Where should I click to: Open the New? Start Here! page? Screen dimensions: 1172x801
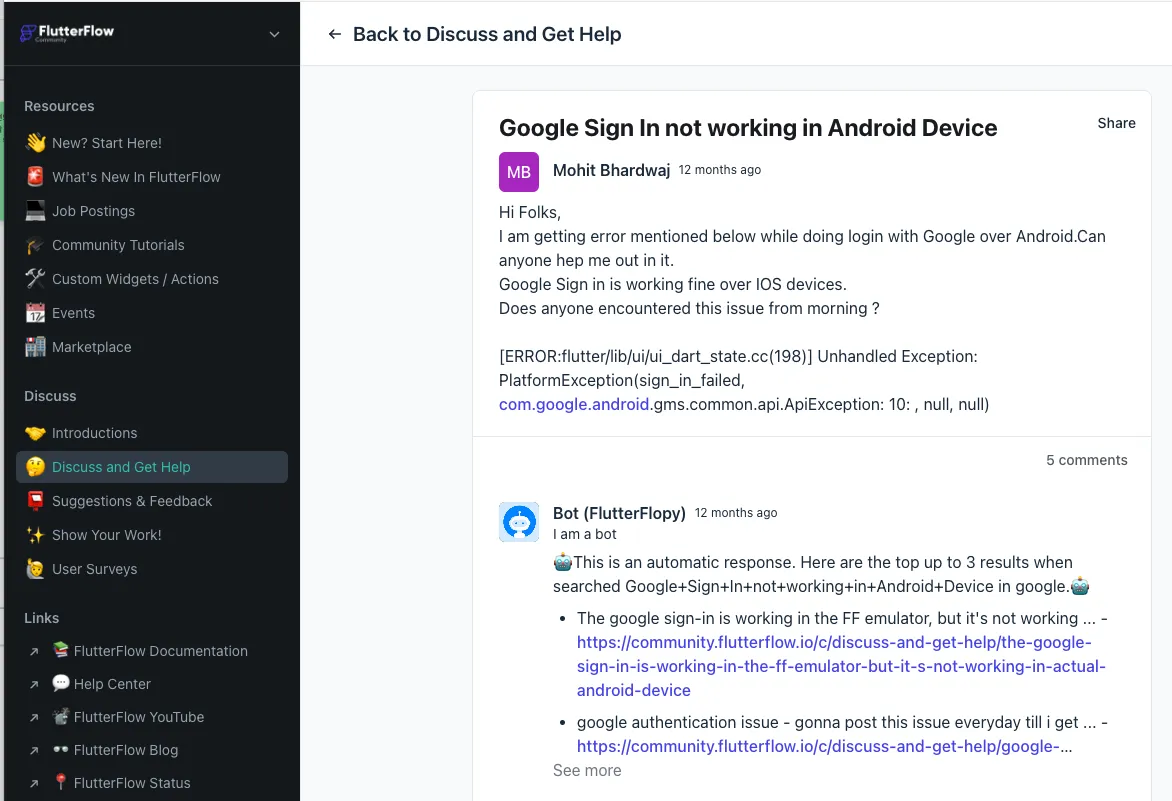tap(106, 143)
